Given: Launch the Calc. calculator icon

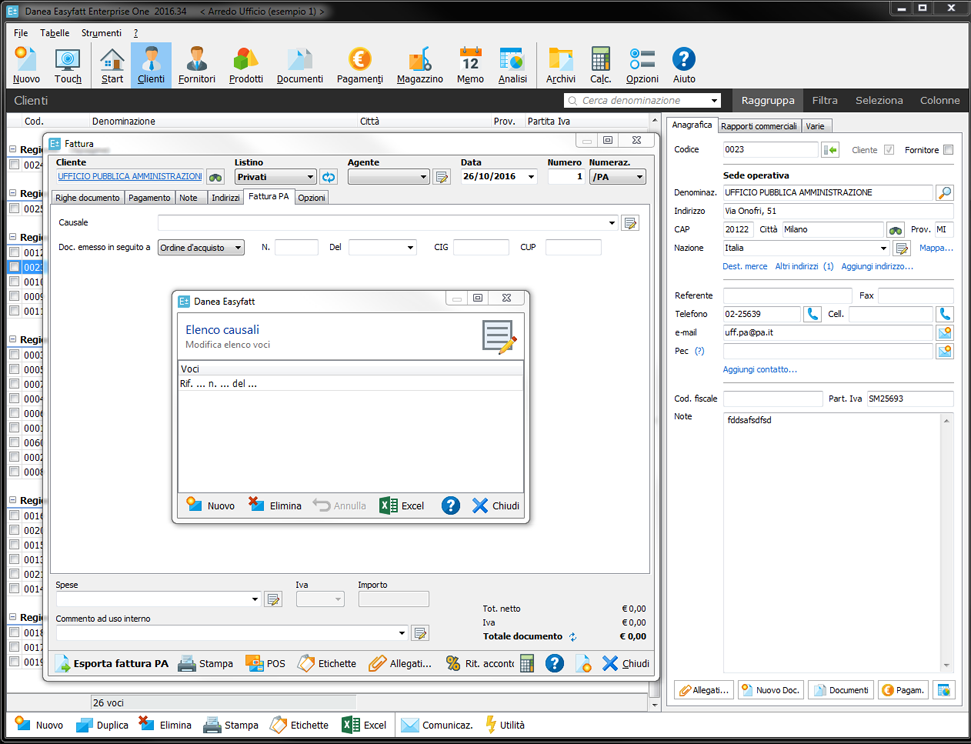Looking at the screenshot, I should (600, 65).
